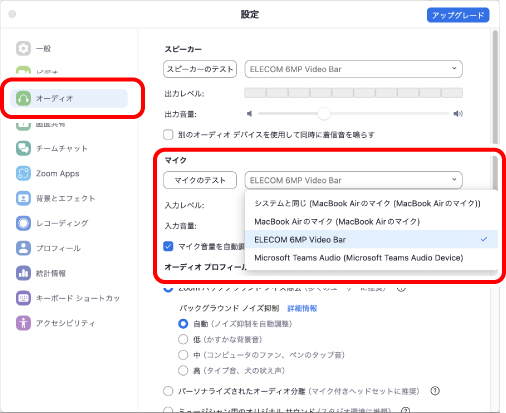Select the オーディオ headphones icon

pyautogui.click(x=23, y=98)
